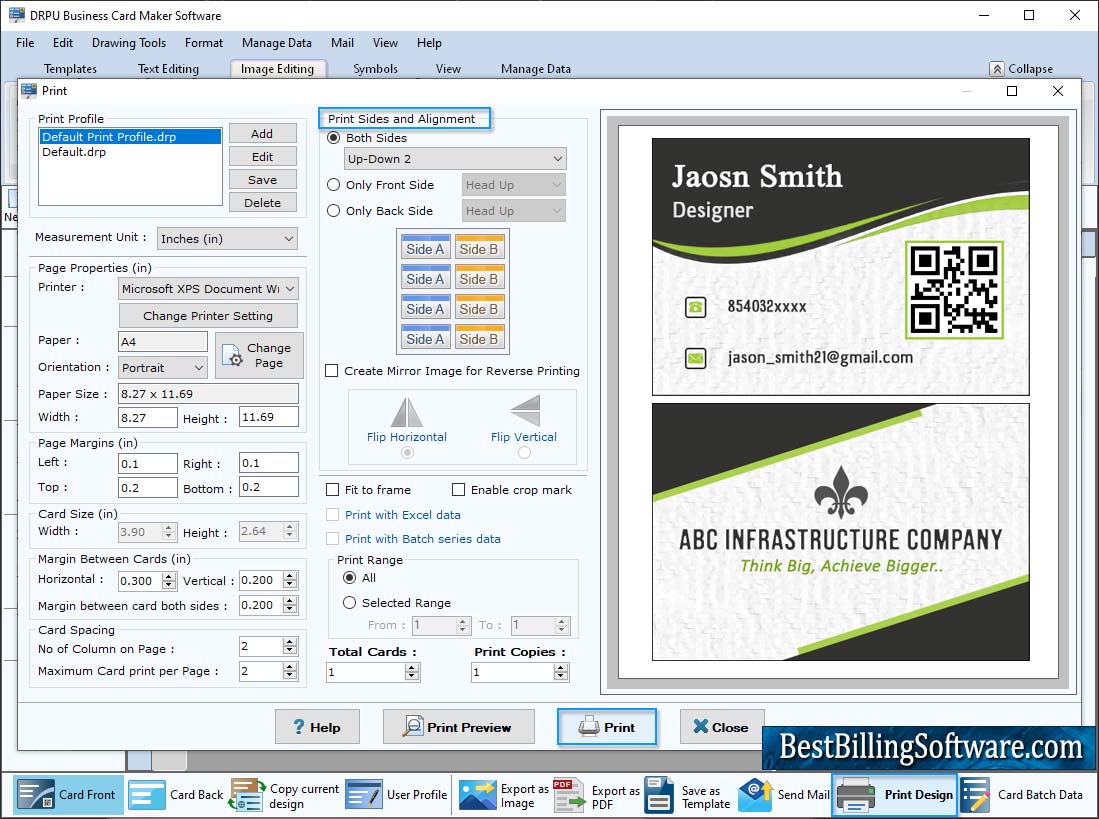The height and width of the screenshot is (819, 1099).
Task: Enable Create Mirror Image for Reverse Printing
Action: (332, 371)
